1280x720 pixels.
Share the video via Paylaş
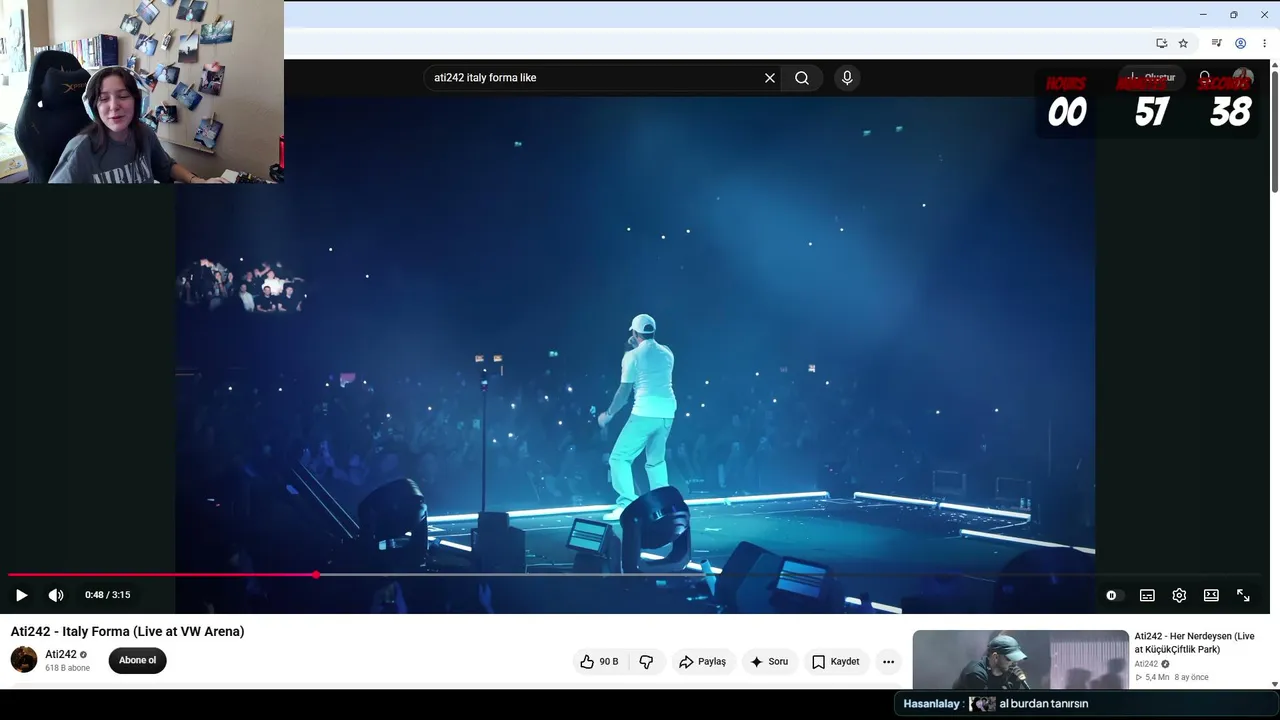703,662
